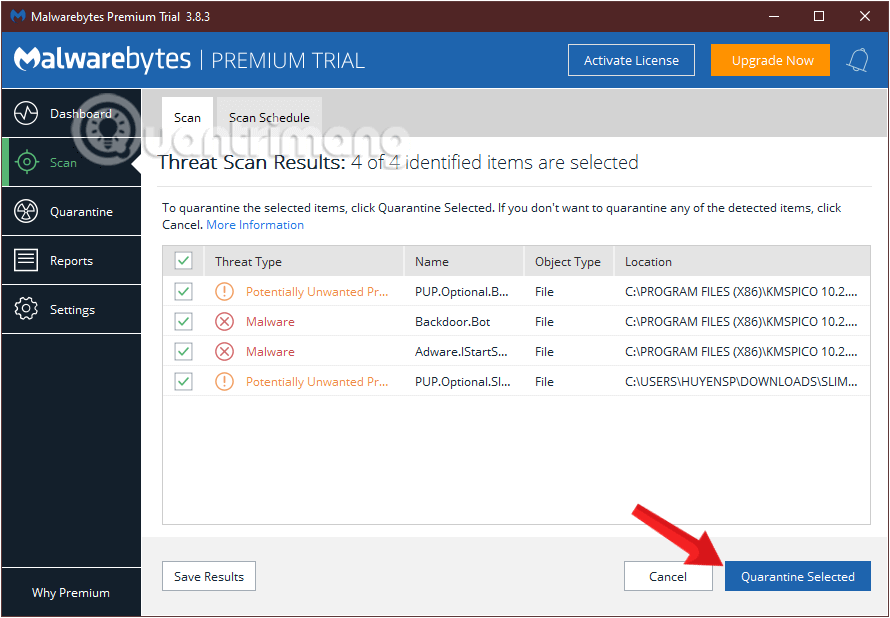Click Quarantine Selected button
The width and height of the screenshot is (890, 618).
(x=797, y=577)
